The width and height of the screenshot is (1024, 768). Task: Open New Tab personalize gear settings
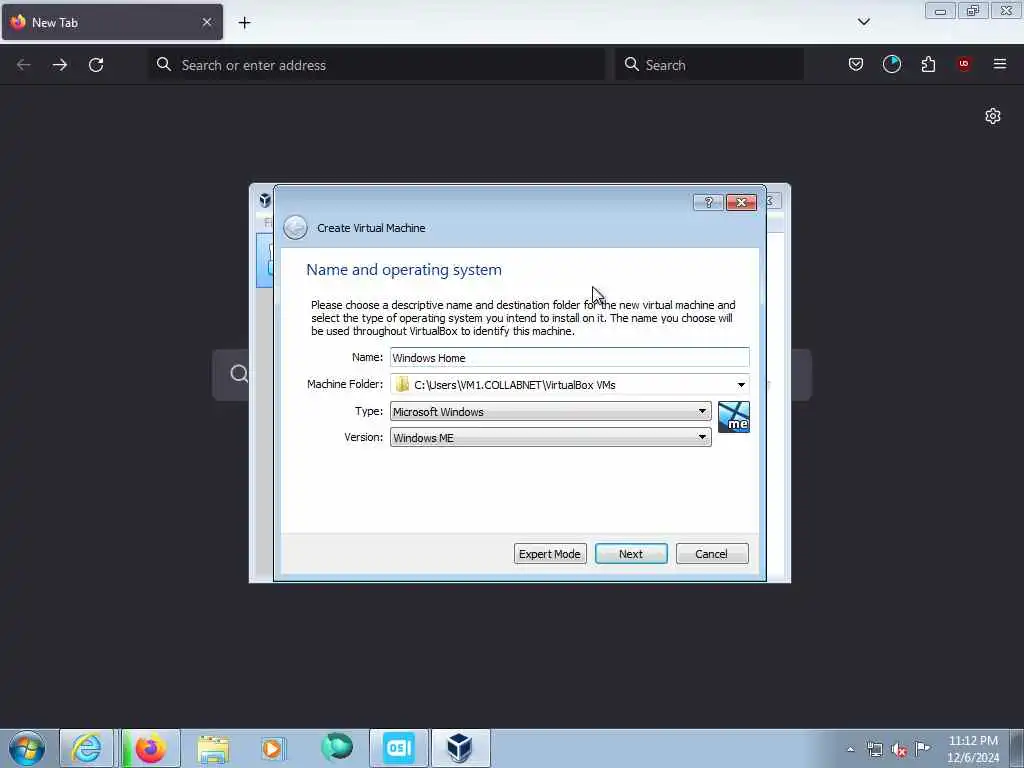pos(993,116)
